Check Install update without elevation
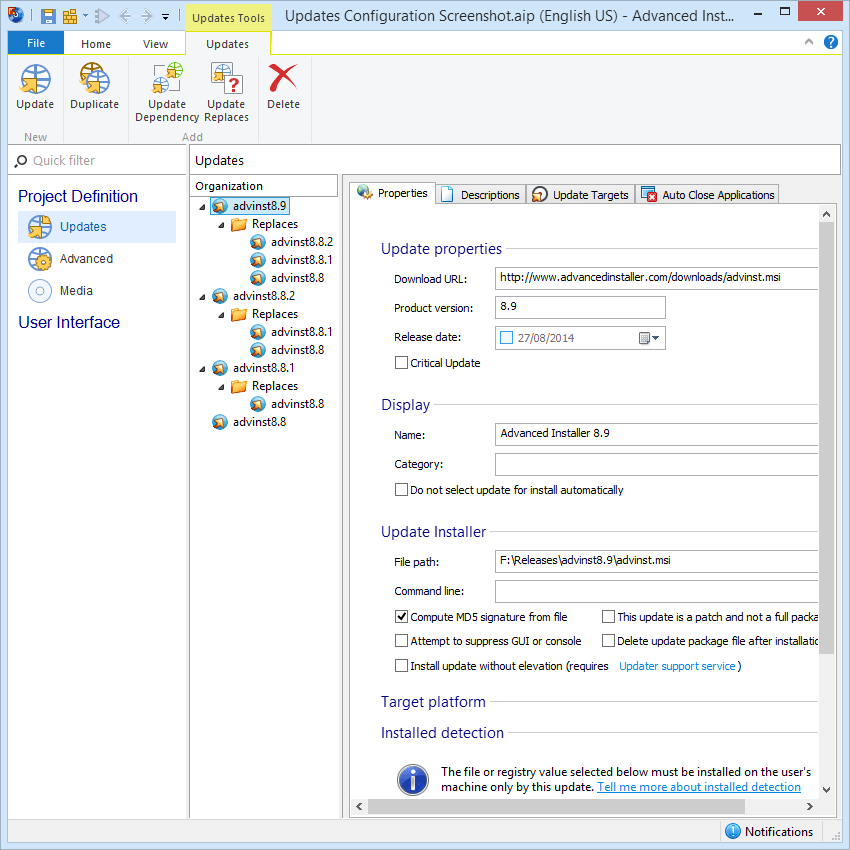 point(401,666)
